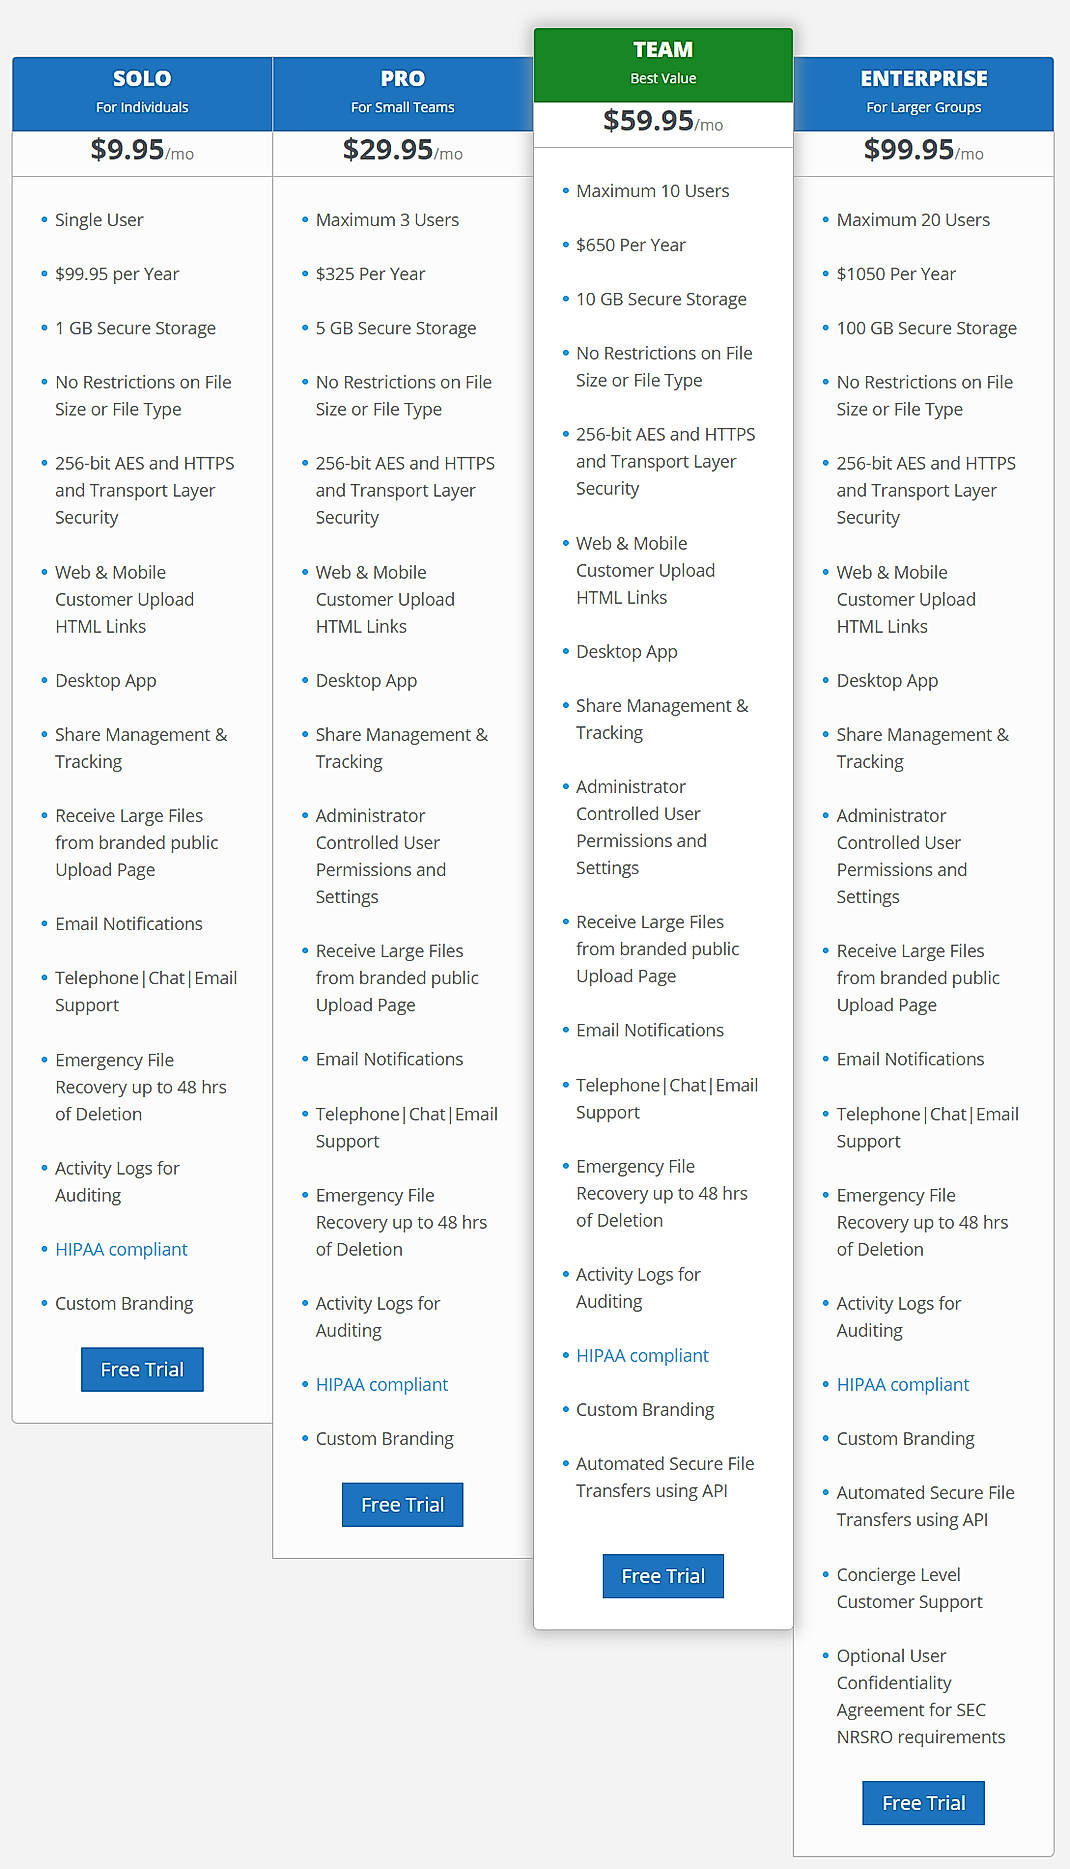Select the PRO plan header
This screenshot has height=1869, width=1070.
pos(402,92)
